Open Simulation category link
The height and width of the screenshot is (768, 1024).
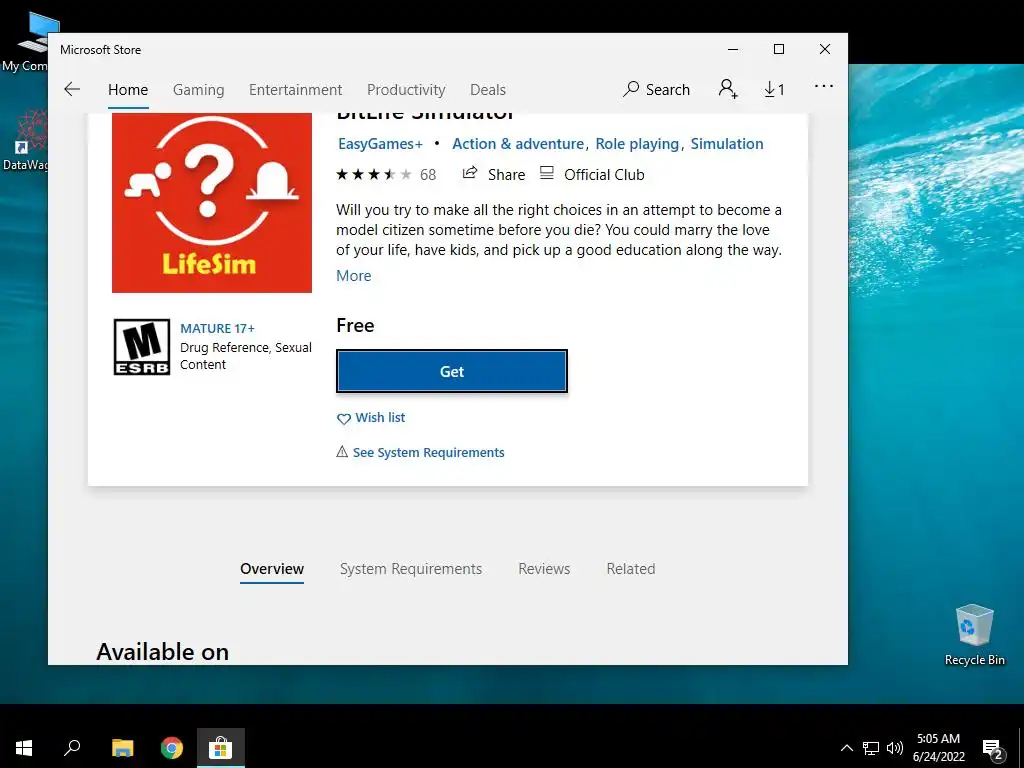tap(727, 144)
